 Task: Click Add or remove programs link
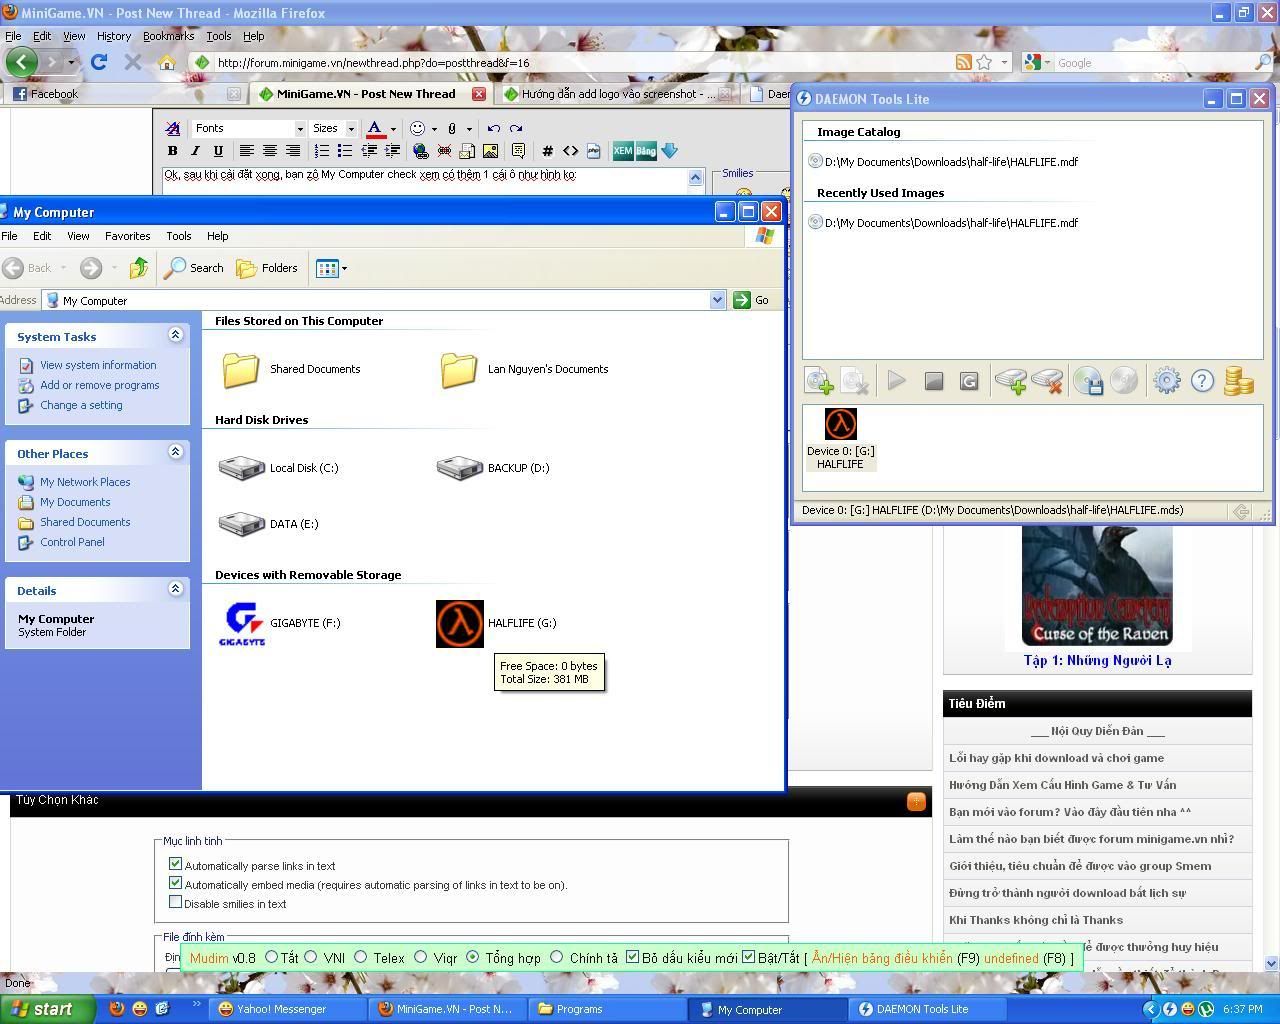coord(100,385)
